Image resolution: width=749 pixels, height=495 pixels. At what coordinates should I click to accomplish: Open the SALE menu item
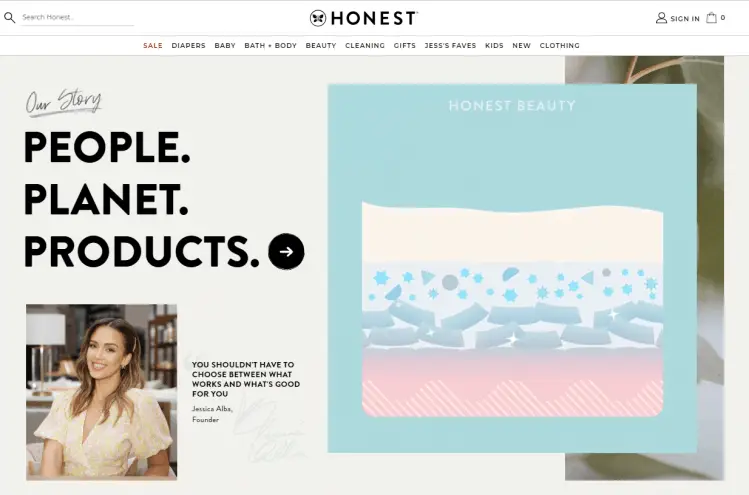pos(153,45)
